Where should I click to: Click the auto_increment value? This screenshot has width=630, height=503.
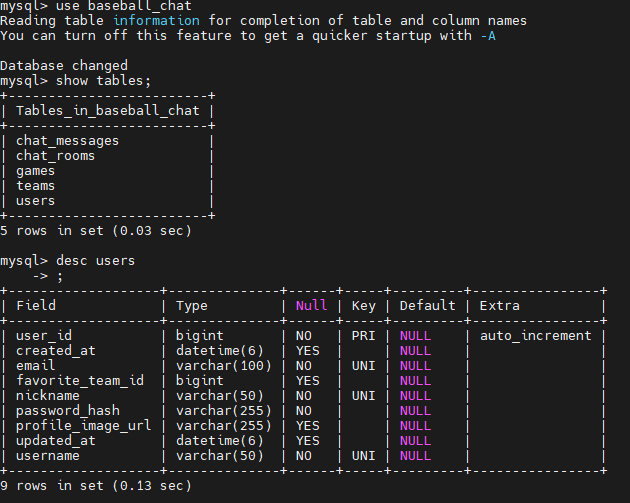click(535, 336)
